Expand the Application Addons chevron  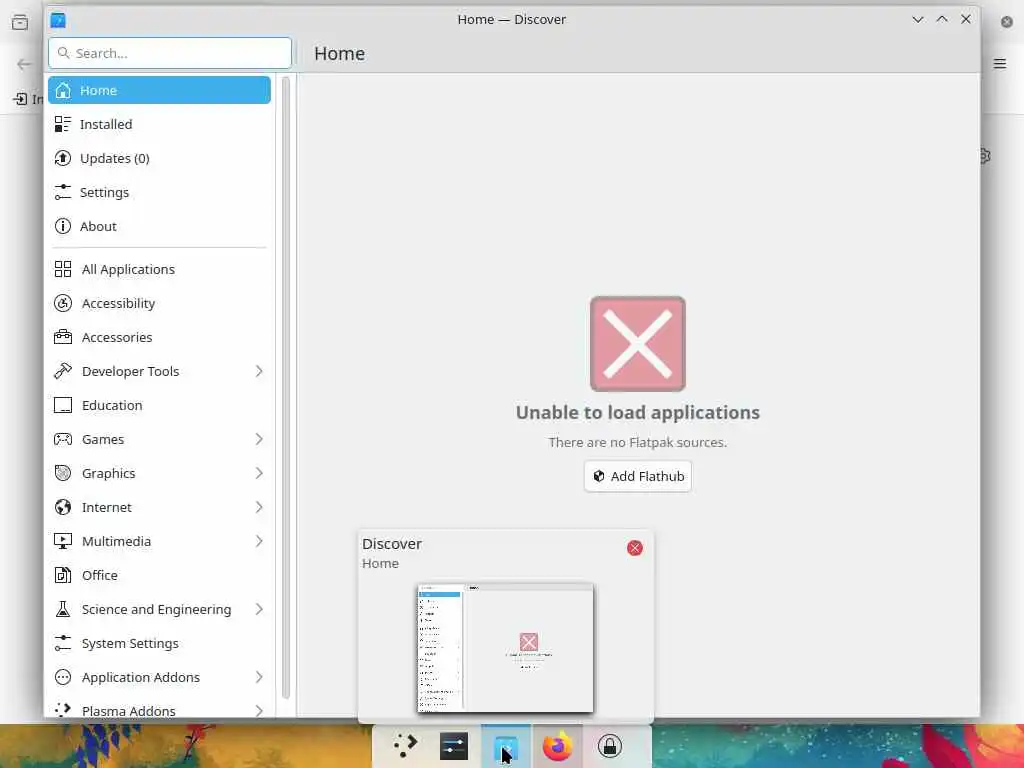click(259, 677)
